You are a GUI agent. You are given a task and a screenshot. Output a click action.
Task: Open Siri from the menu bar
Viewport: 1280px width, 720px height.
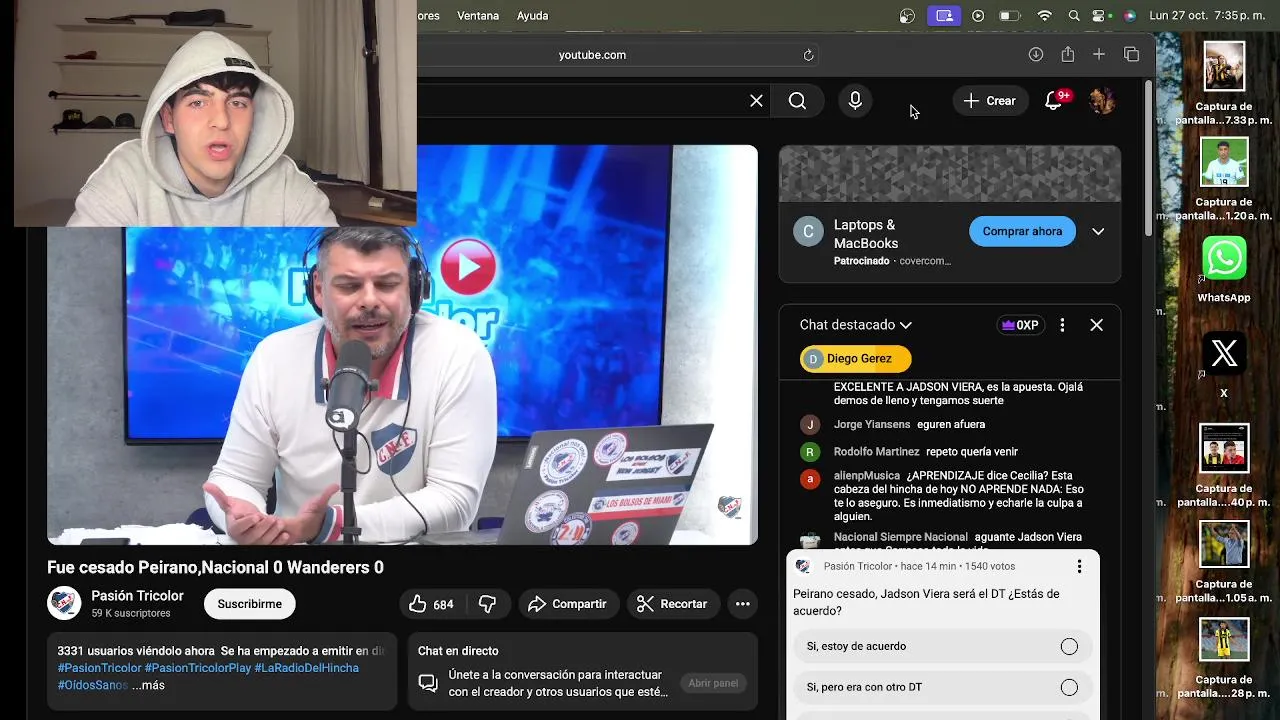[1130, 16]
